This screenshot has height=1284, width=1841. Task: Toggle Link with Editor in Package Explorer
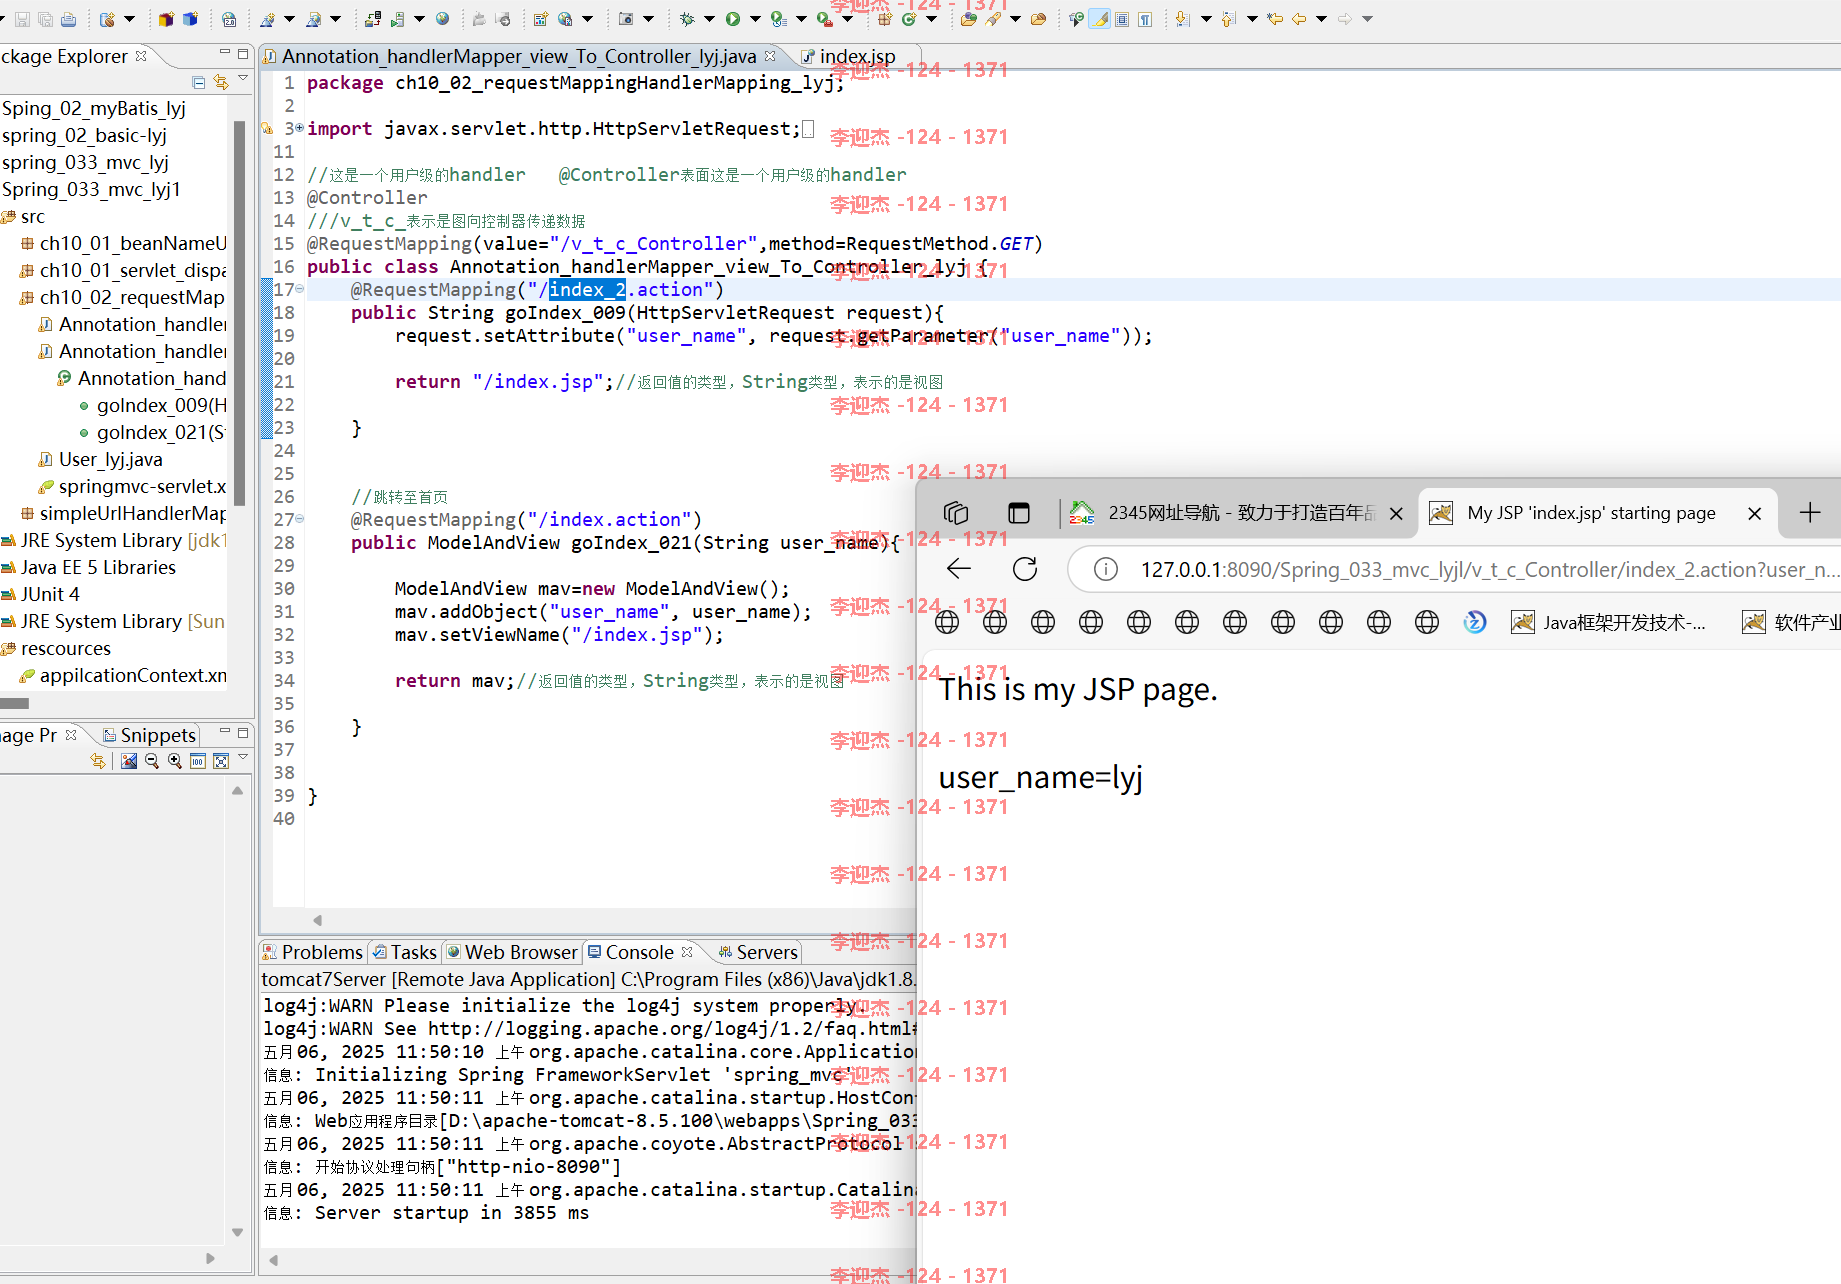(220, 82)
